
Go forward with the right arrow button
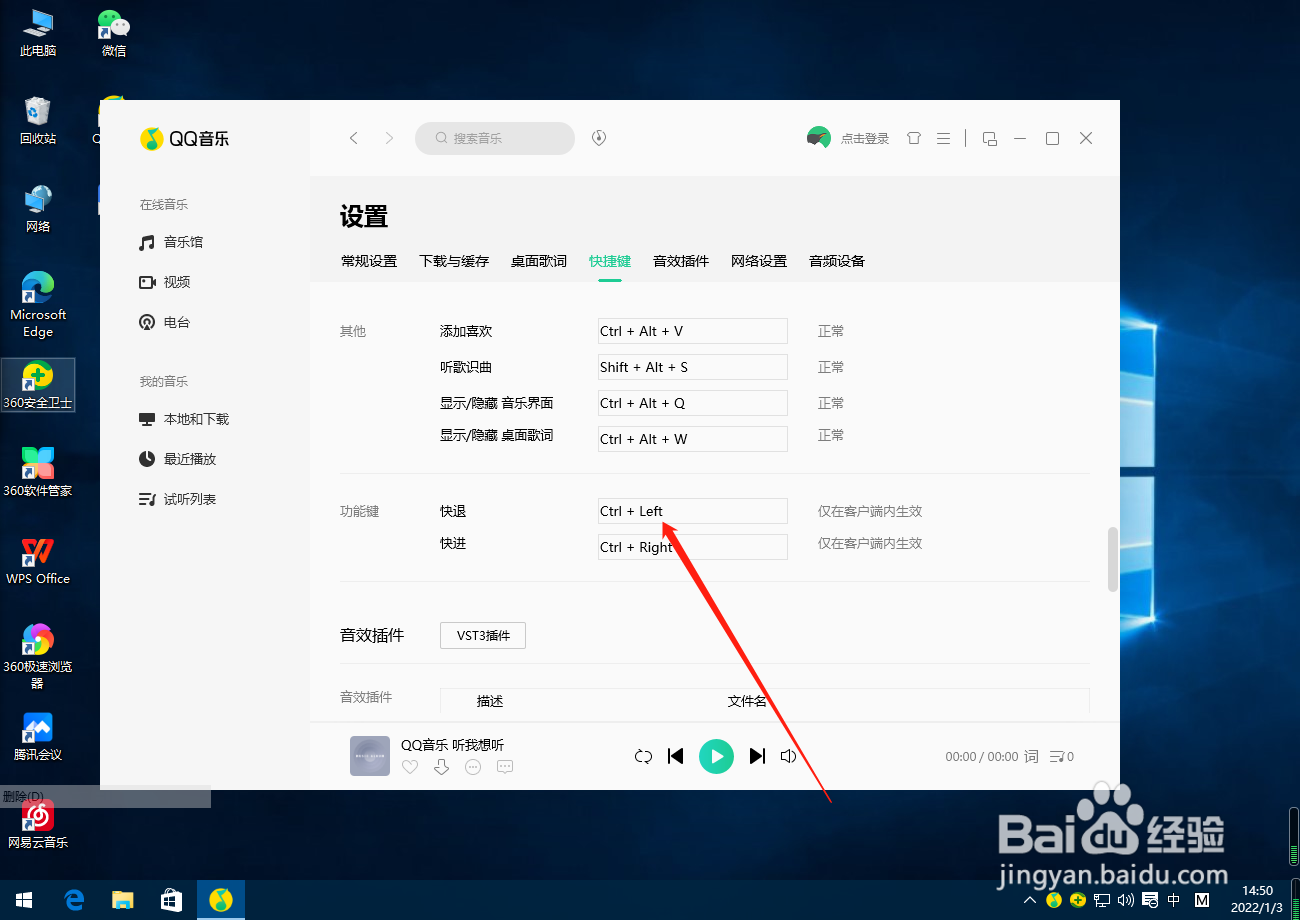coord(389,138)
